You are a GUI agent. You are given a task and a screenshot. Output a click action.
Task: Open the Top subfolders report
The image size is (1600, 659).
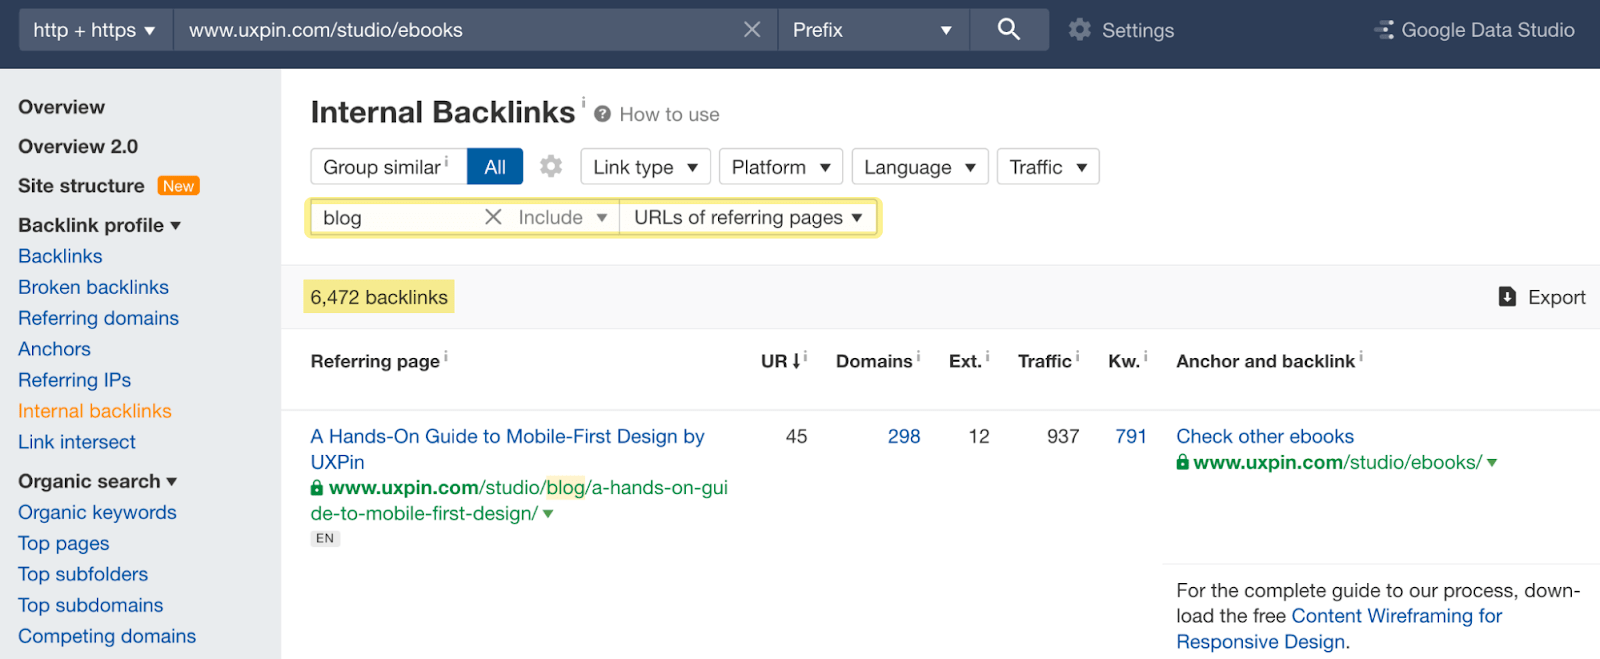point(83,574)
